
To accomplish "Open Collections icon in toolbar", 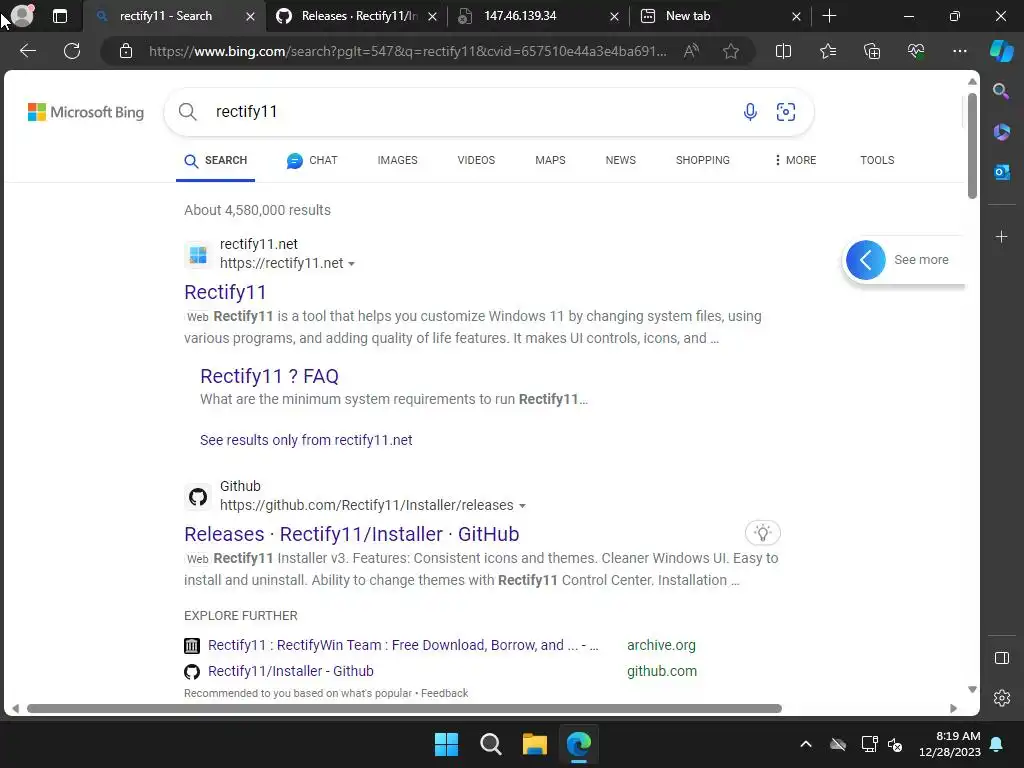I will coord(872,51).
